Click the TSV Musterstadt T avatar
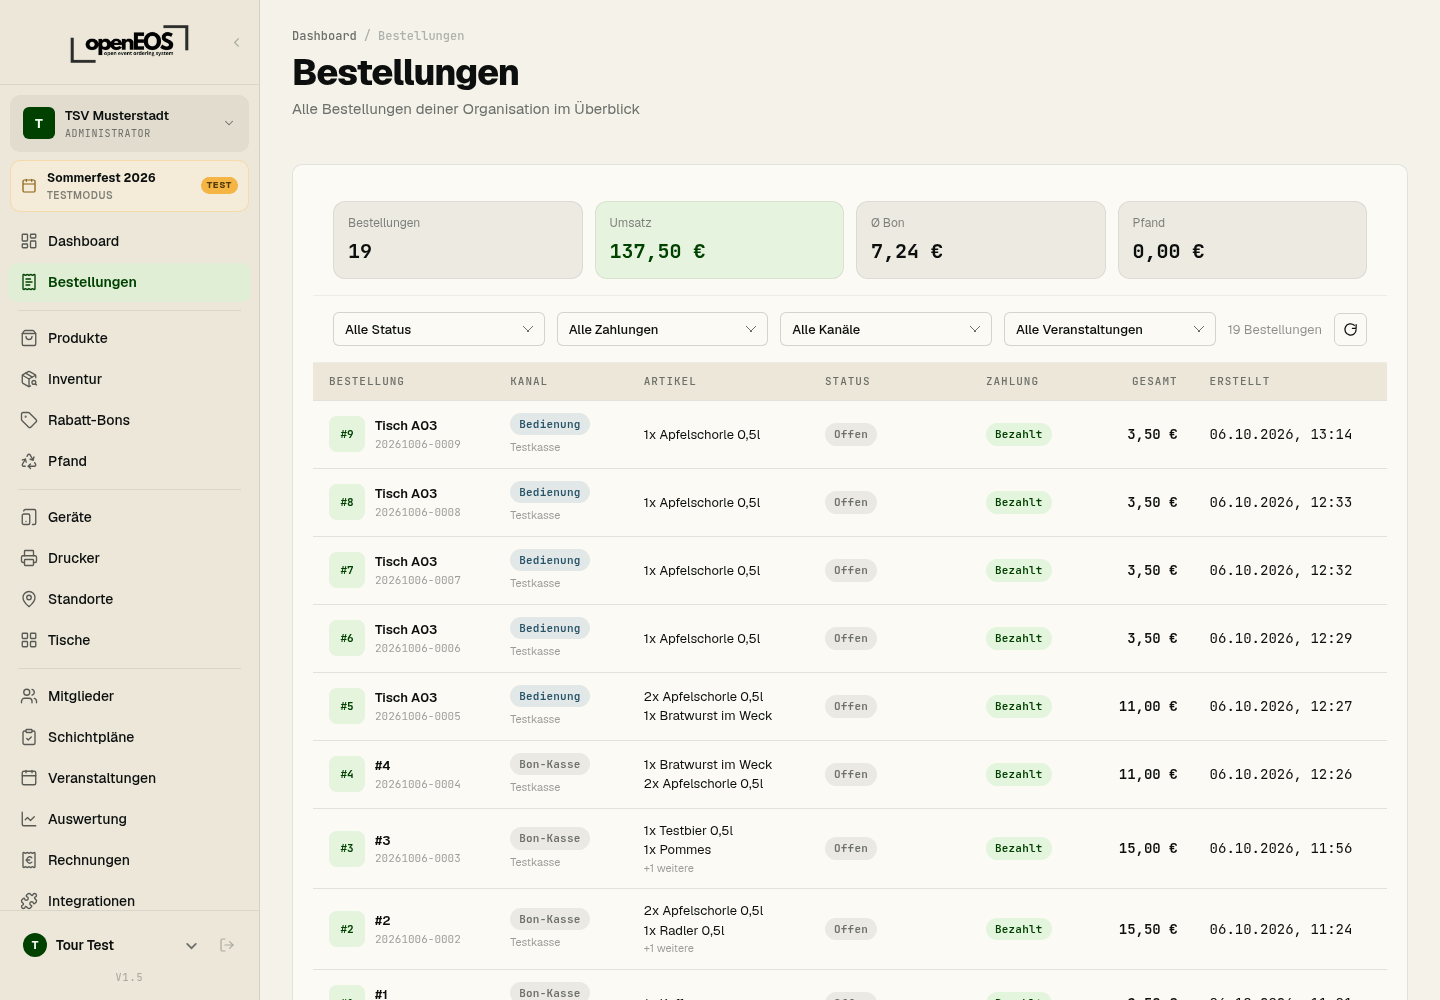 point(39,123)
